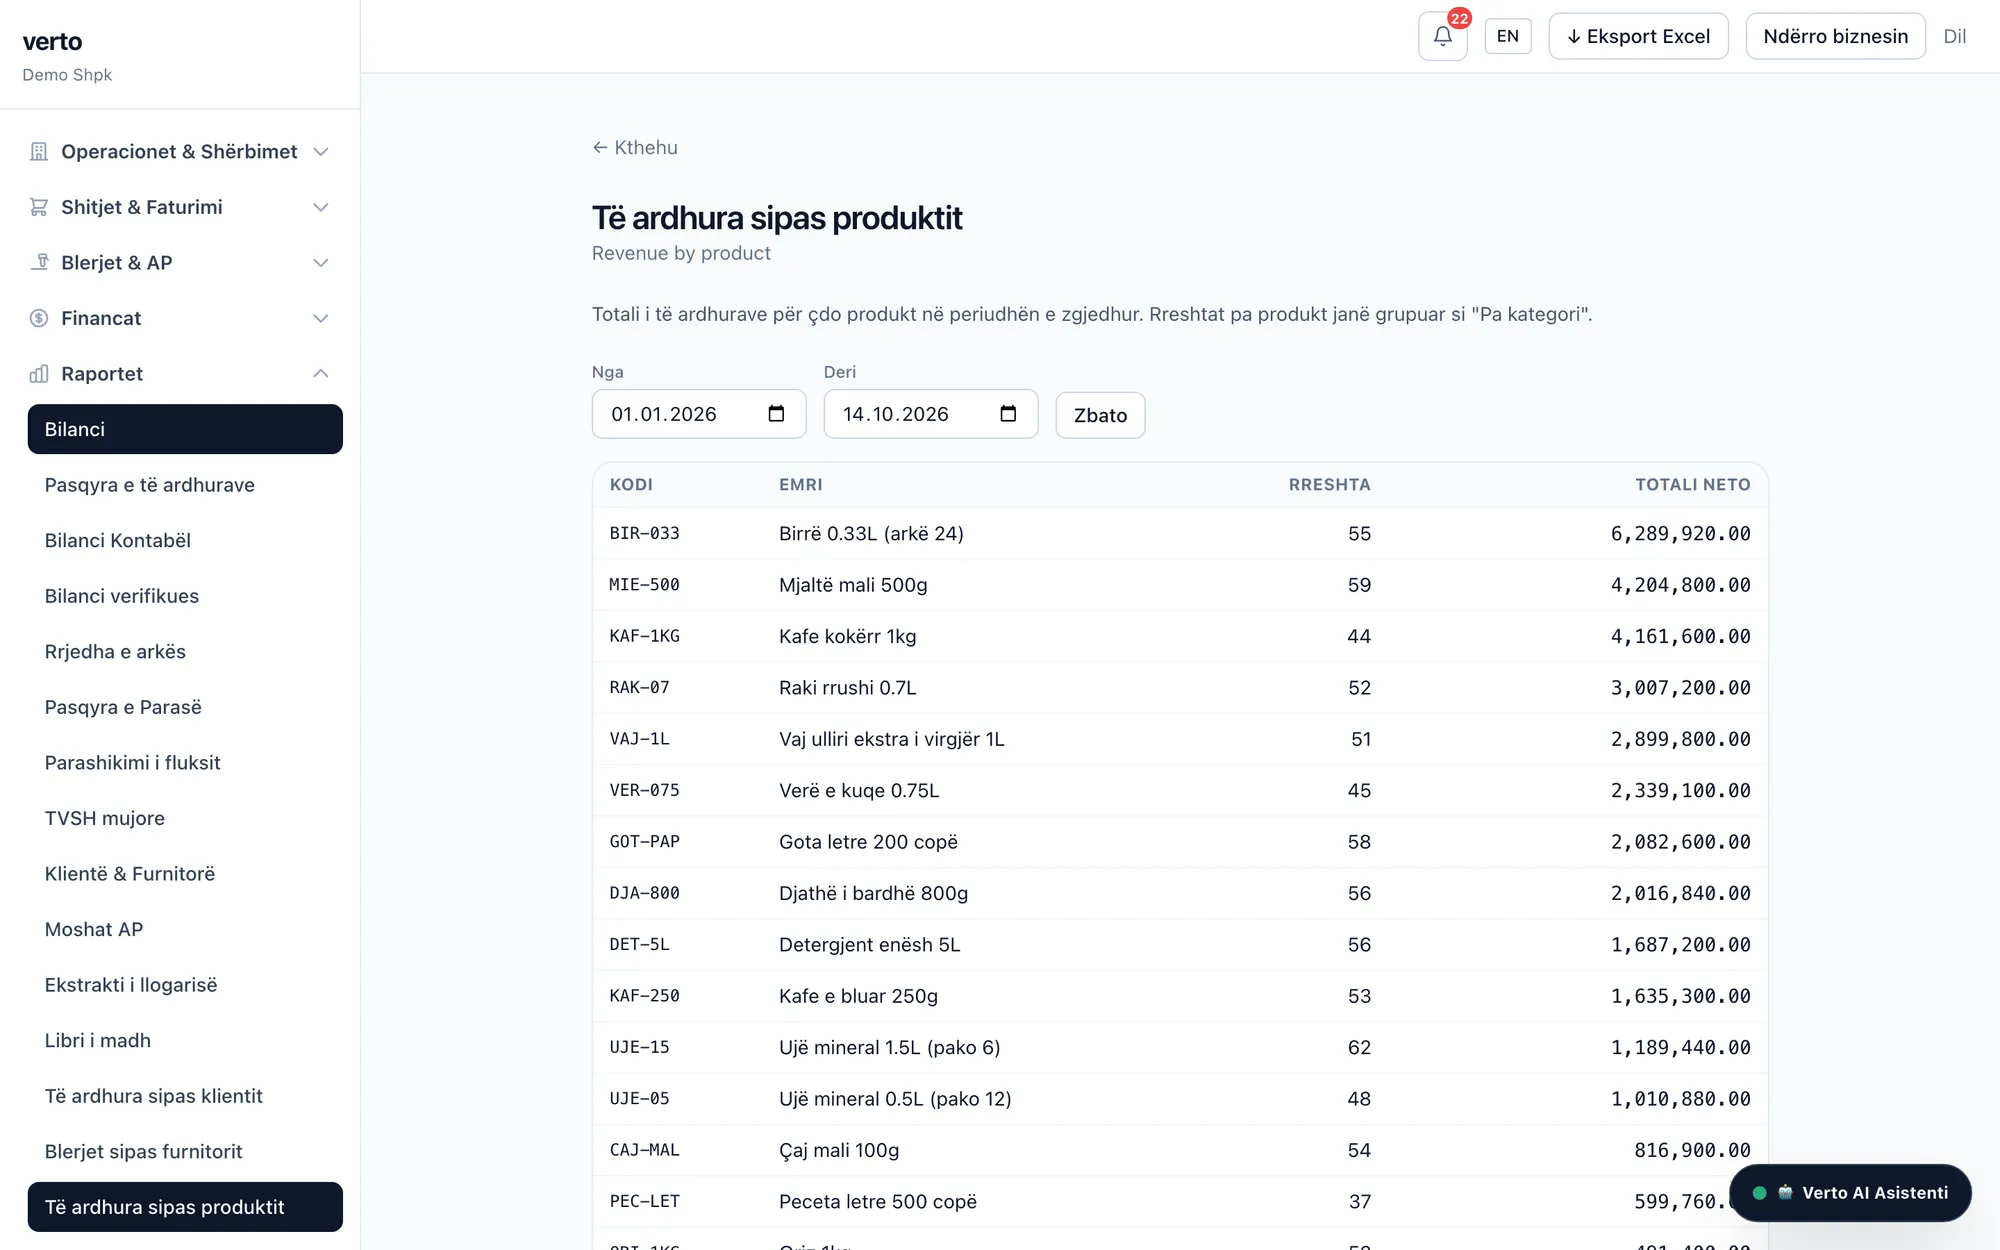This screenshot has height=1250, width=2000.
Task: Click the Shitjet & Faturimi cart icon
Action: coord(39,207)
